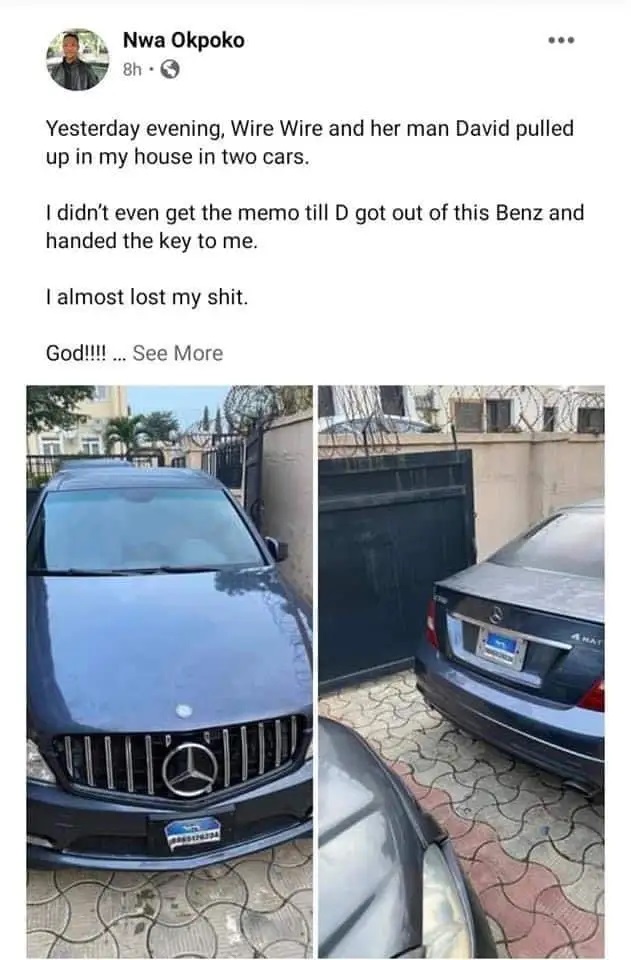The height and width of the screenshot is (960, 631).
Task: Click the 4MATIC badge on the trunk
Action: 586,640
